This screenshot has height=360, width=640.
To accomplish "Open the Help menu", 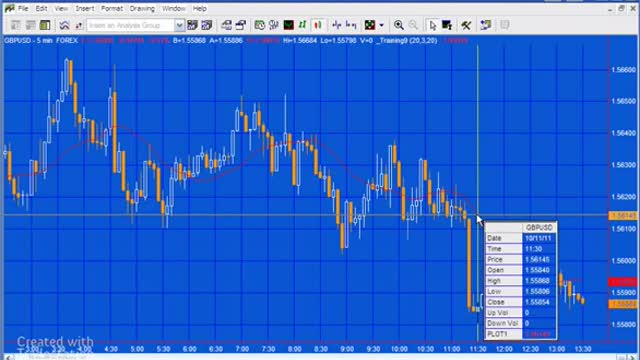I will 200,9.
